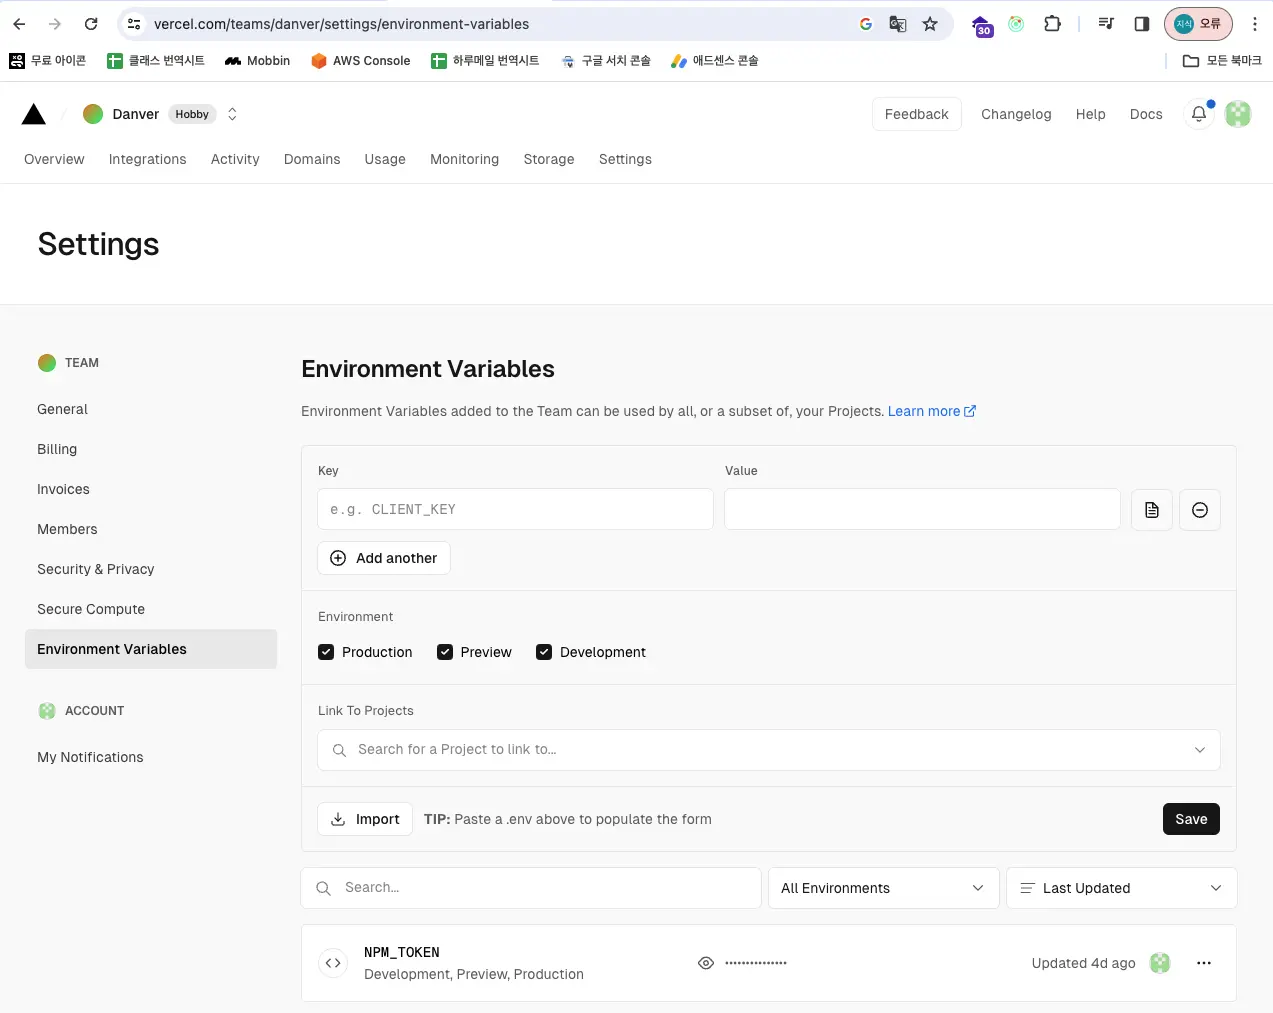
Task: Switch to the Domains tab
Action: (x=312, y=159)
